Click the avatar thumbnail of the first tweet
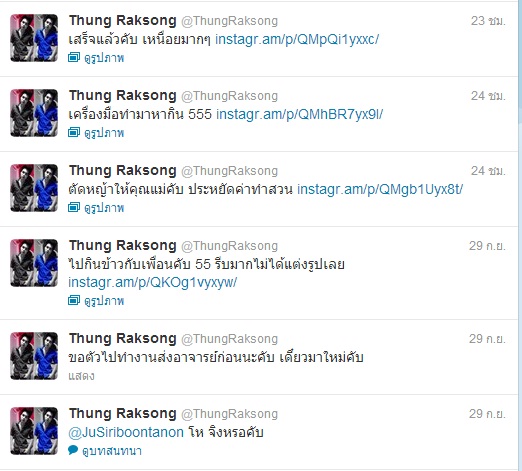The image size is (522, 471). [34, 38]
